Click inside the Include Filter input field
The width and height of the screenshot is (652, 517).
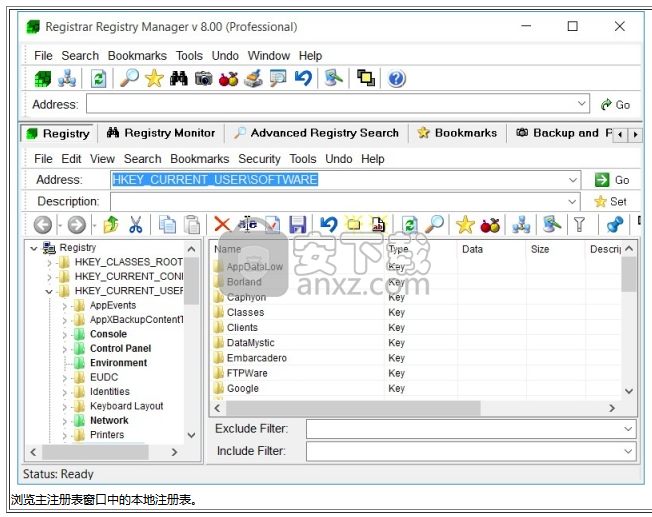click(x=463, y=451)
